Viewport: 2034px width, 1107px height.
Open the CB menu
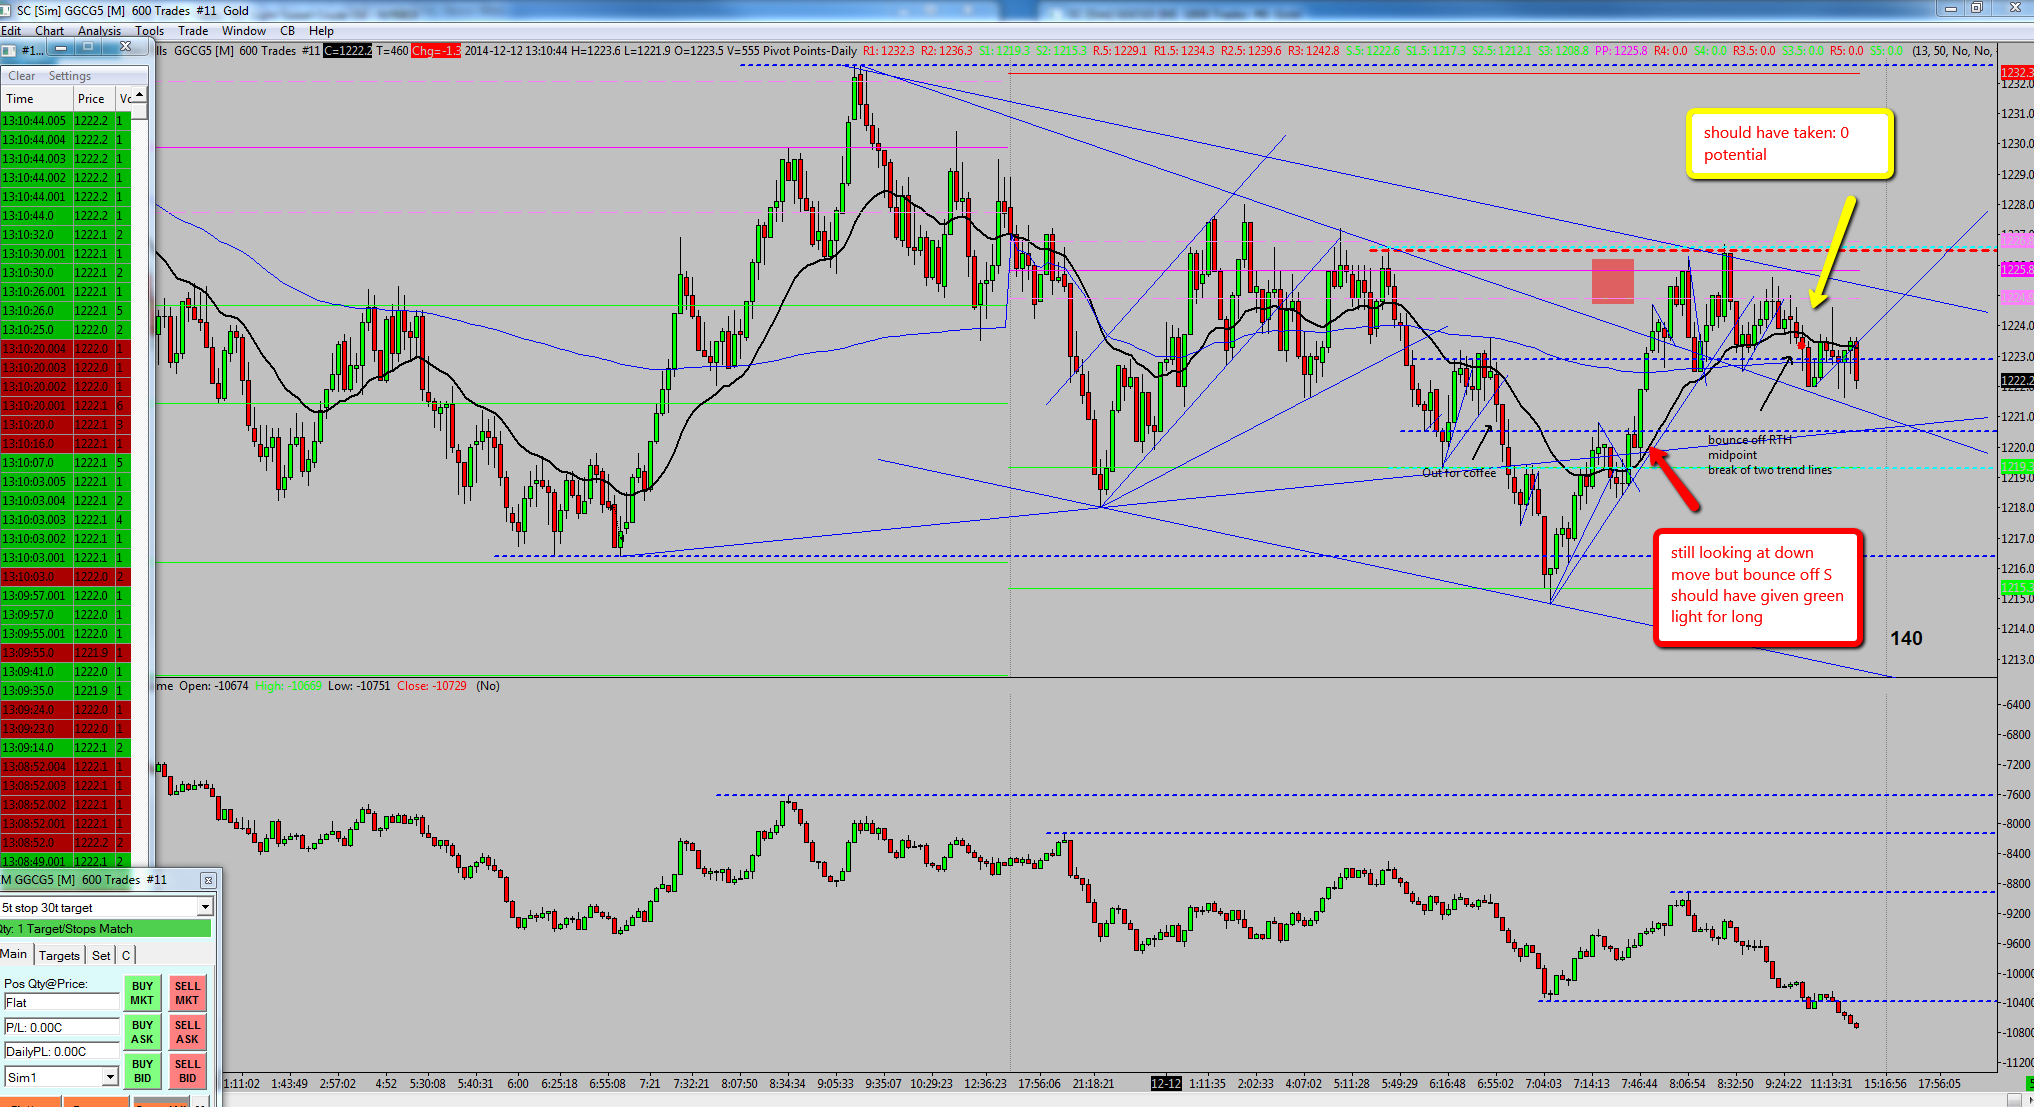[287, 31]
